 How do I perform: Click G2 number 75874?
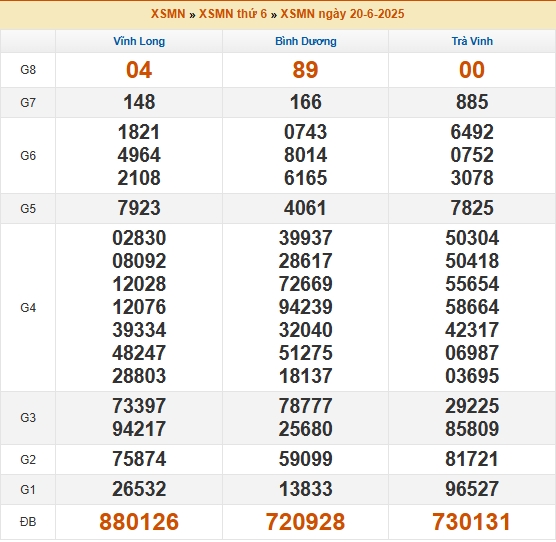pyautogui.click(x=139, y=459)
